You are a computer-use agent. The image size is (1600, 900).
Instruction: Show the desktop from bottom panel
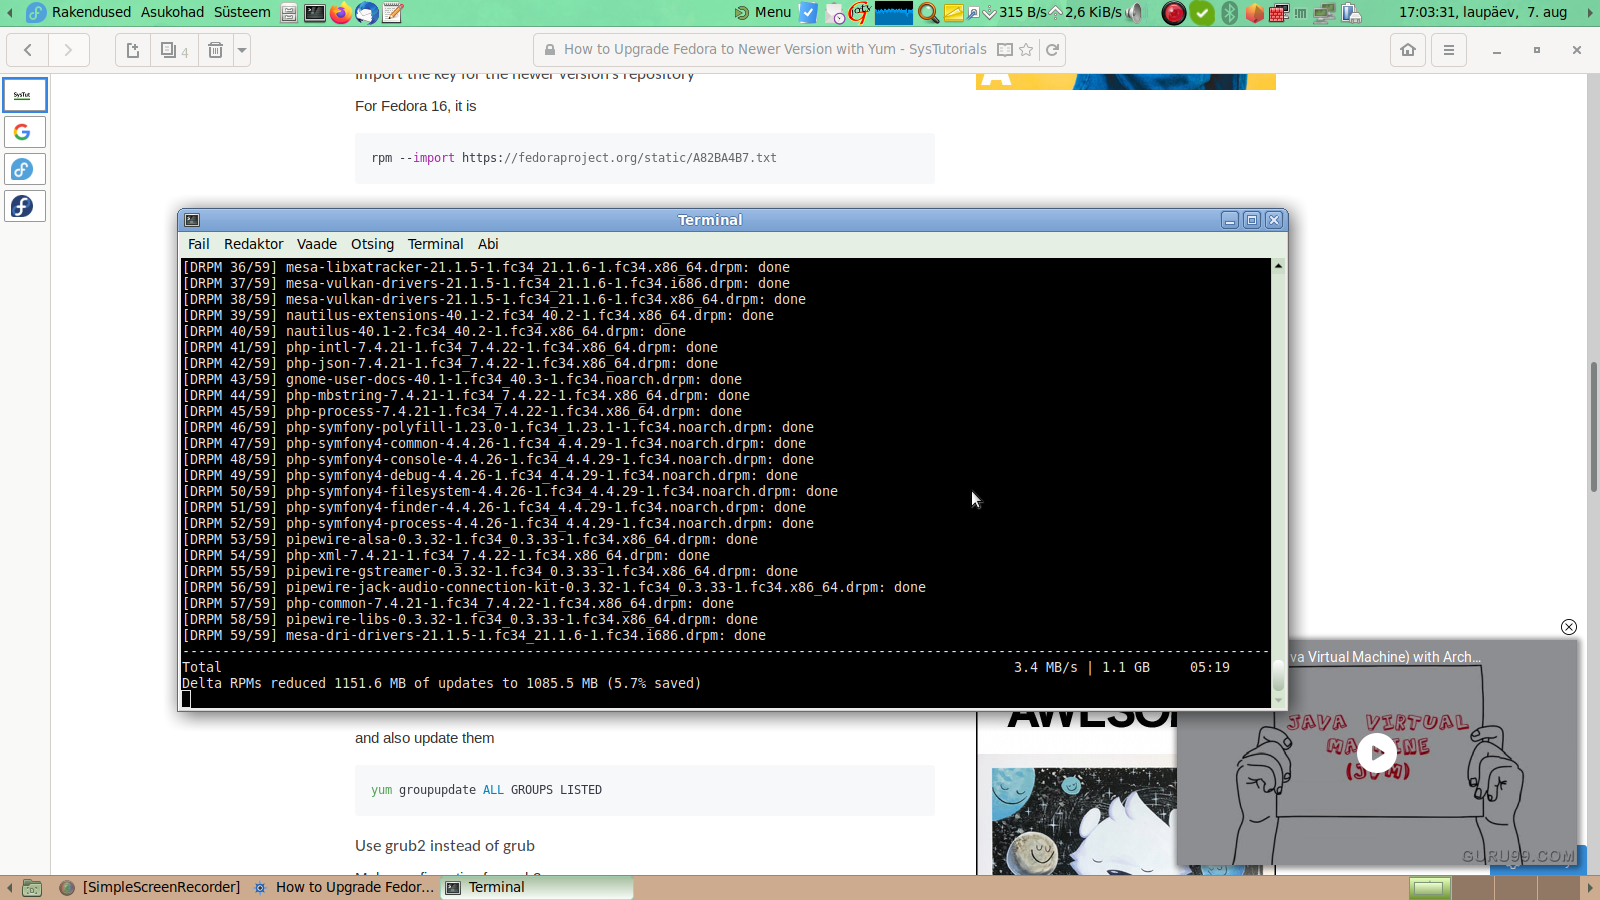32,888
